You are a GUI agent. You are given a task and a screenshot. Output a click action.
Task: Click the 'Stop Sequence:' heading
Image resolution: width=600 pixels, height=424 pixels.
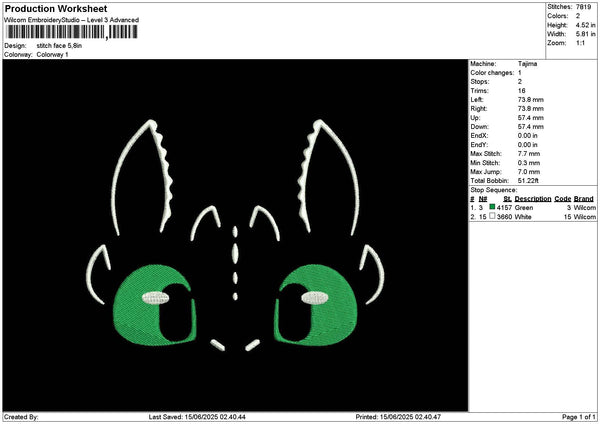click(494, 190)
